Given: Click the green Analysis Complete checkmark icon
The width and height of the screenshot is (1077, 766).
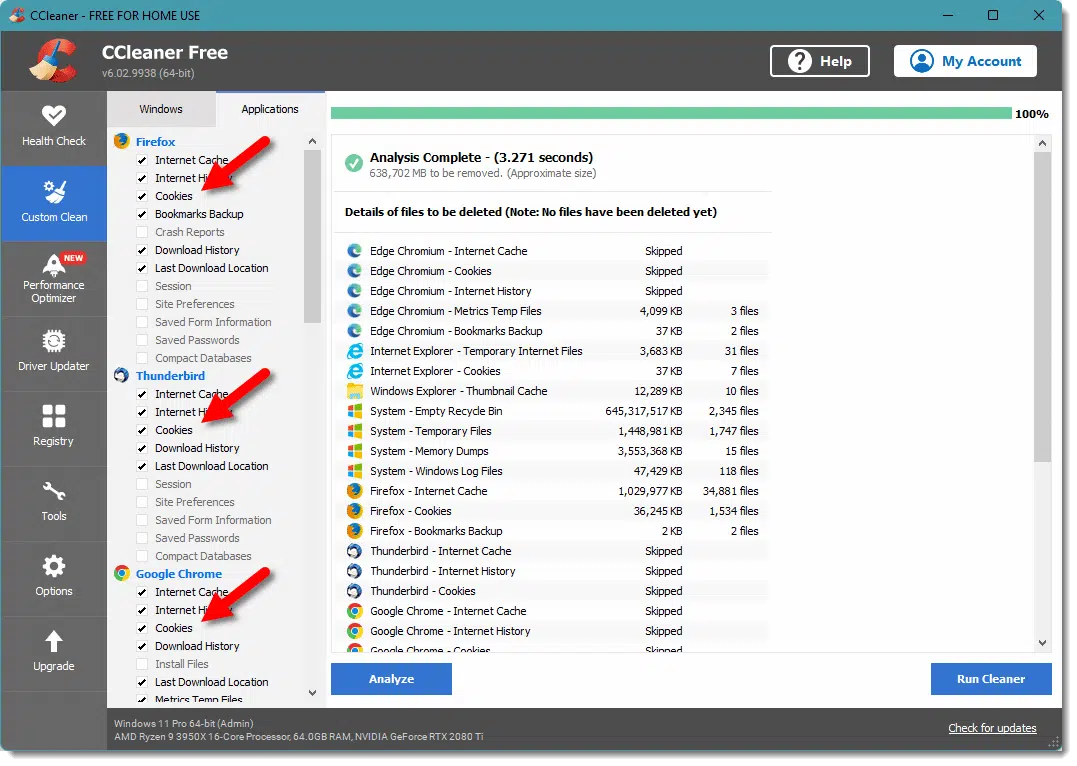Looking at the screenshot, I should click(354, 163).
